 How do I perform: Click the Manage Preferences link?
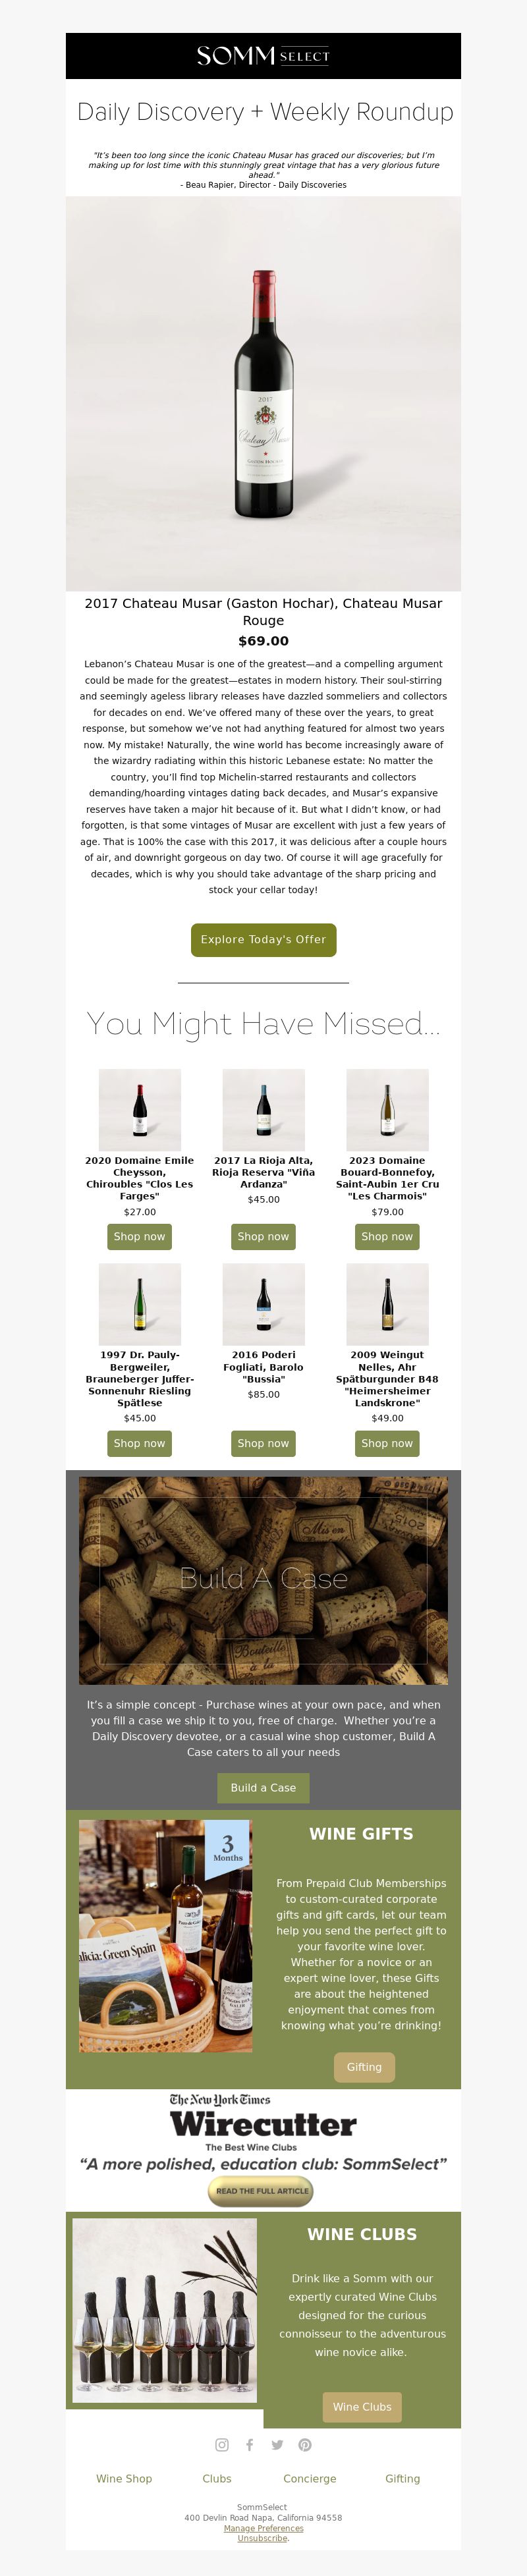coord(263,2527)
